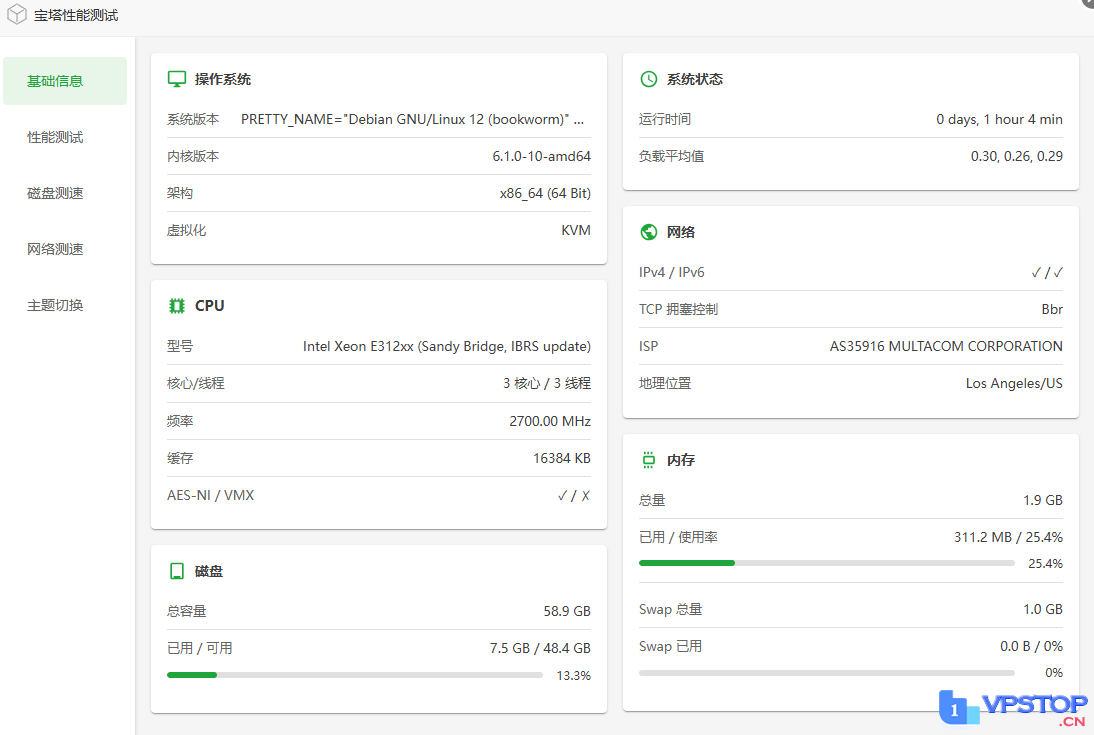This screenshot has height=735, width=1094.
Task: Click the AS35916 MULTACOM CORPORATION ISP value
Action: click(946, 346)
